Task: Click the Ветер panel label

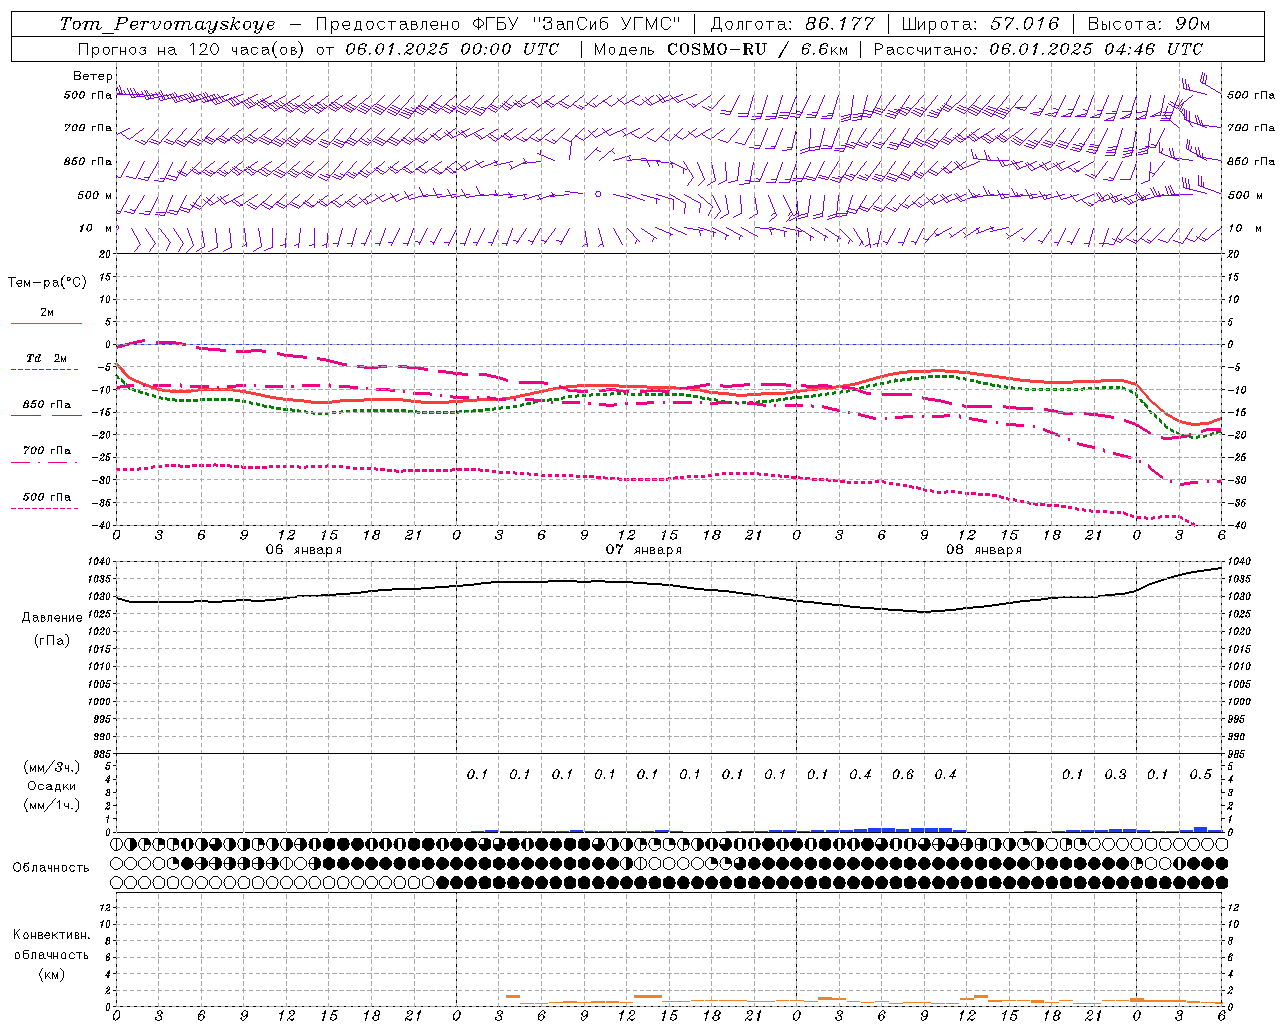Action: click(x=93, y=76)
